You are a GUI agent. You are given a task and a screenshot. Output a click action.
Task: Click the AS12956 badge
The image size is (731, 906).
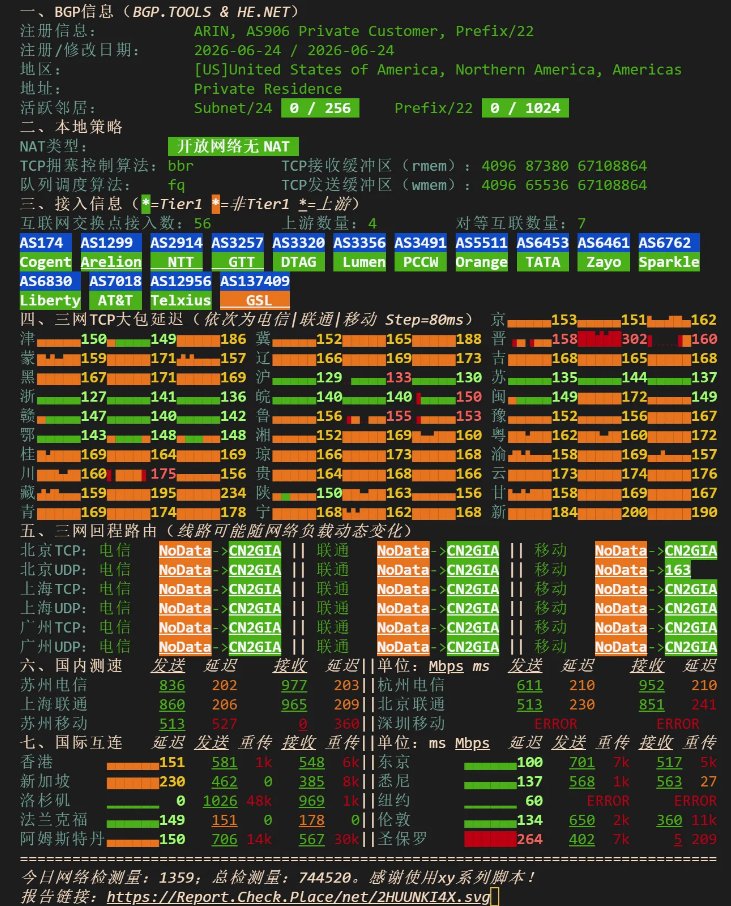pos(181,281)
